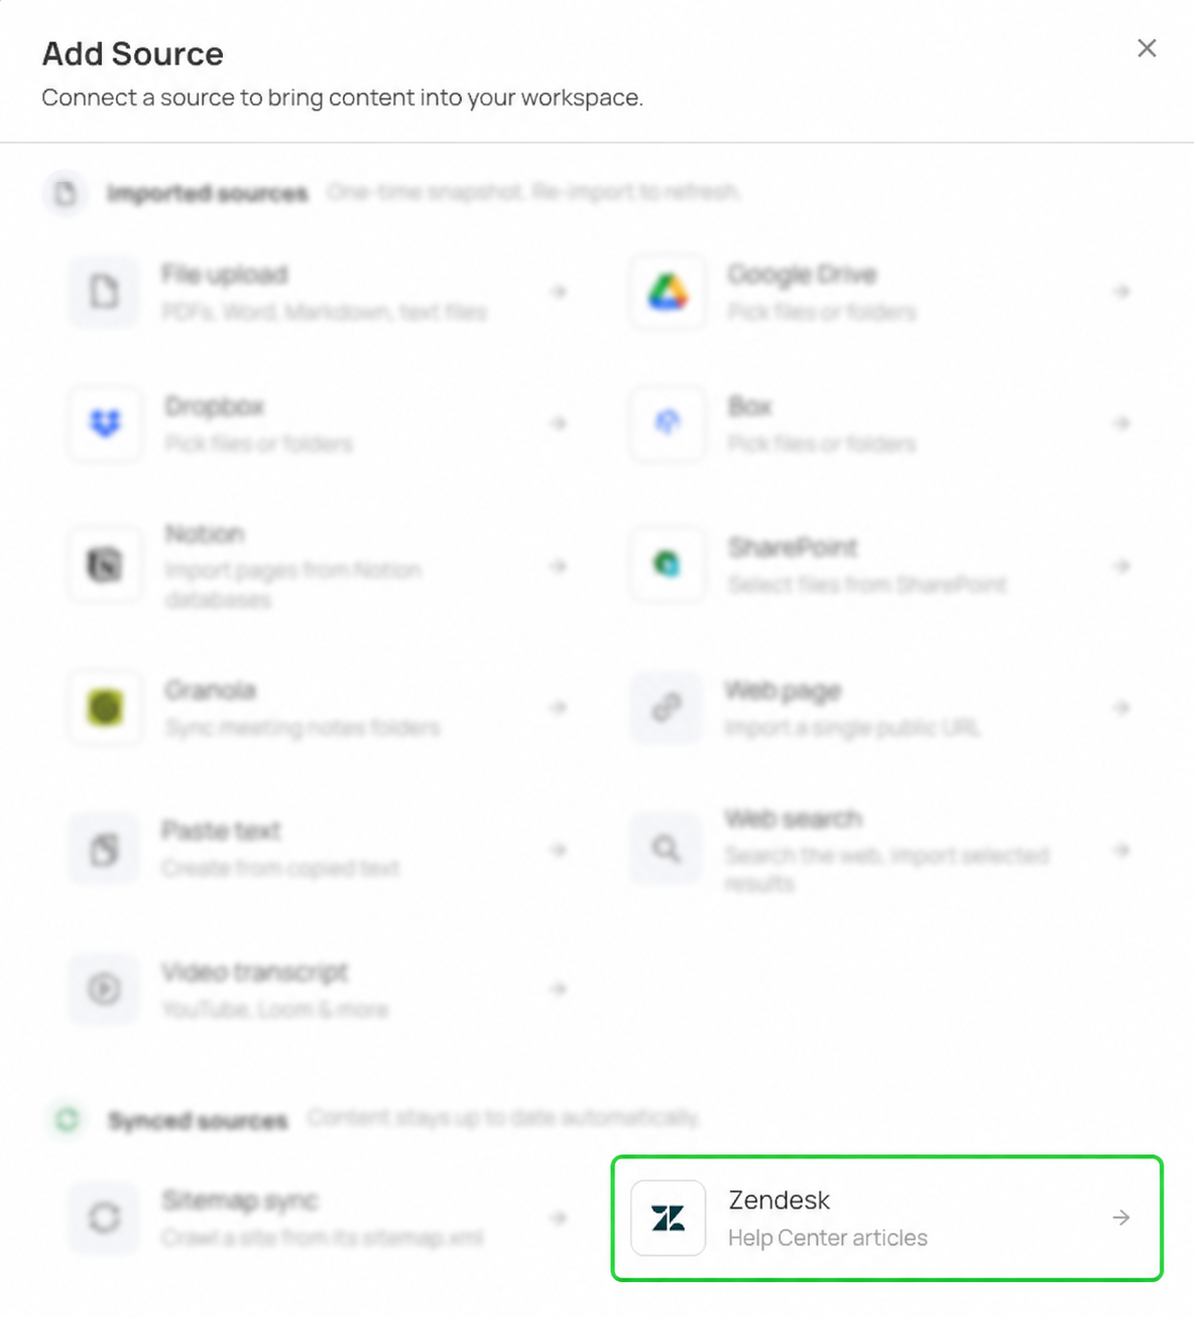Screen dimensions: 1194x1317
Task: Click the Imported sources section icon
Action: tap(66, 193)
